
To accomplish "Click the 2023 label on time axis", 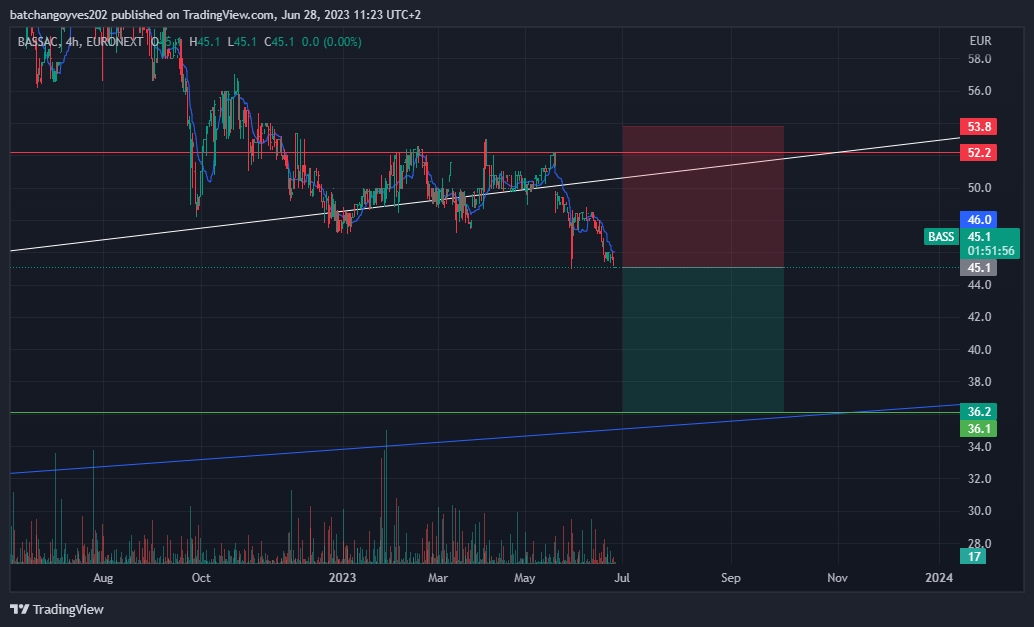I will (342, 578).
